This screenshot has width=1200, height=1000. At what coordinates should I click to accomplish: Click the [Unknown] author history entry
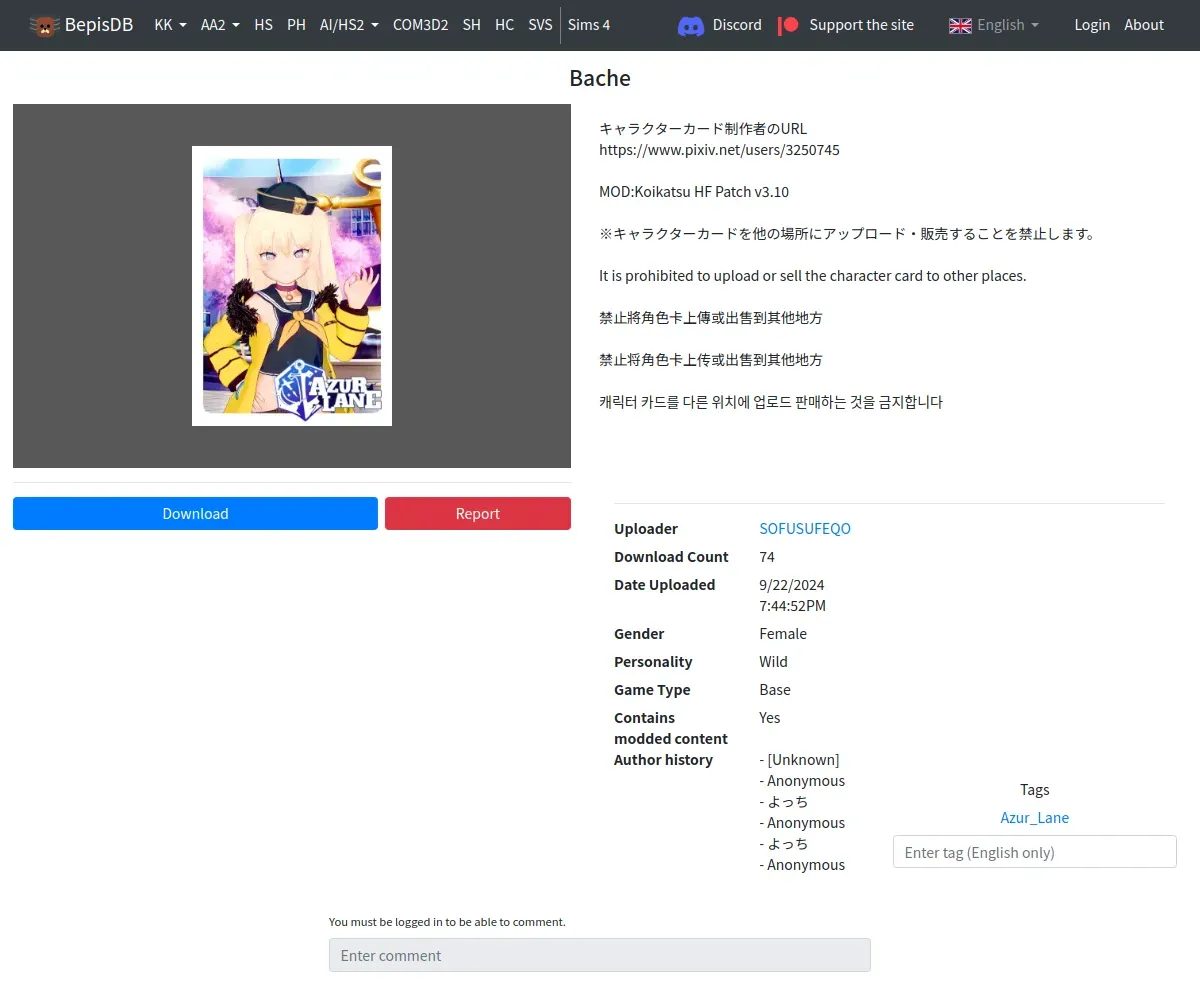(x=800, y=759)
